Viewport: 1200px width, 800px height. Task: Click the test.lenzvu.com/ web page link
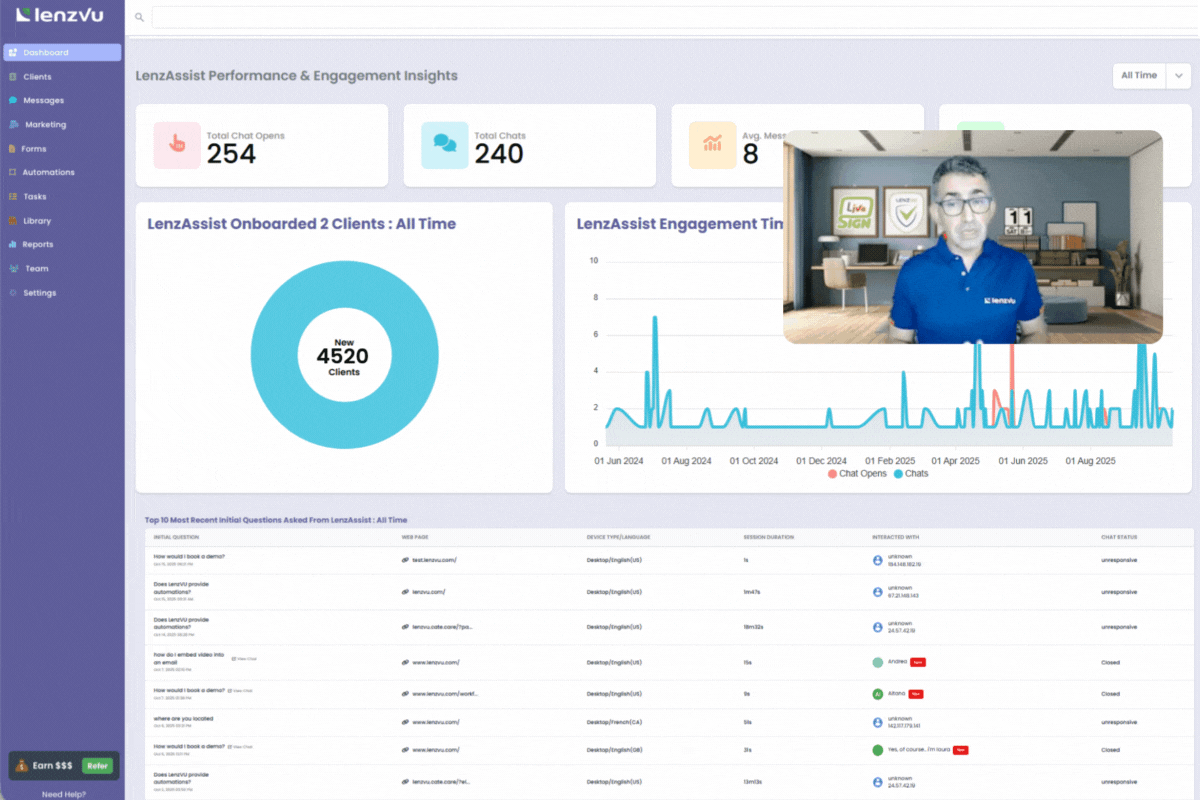click(x=434, y=560)
